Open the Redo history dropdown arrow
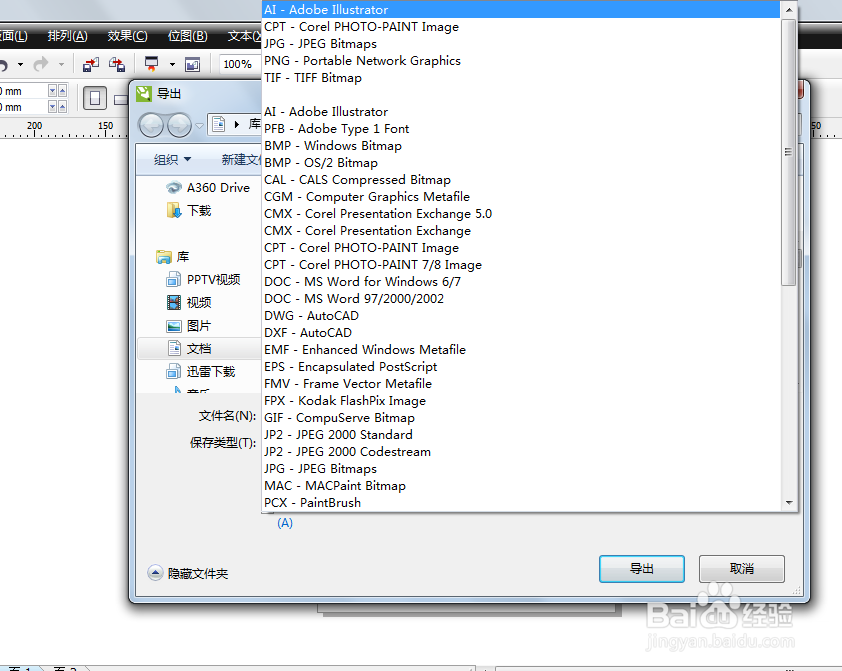Image resolution: width=842 pixels, height=671 pixels. point(61,64)
